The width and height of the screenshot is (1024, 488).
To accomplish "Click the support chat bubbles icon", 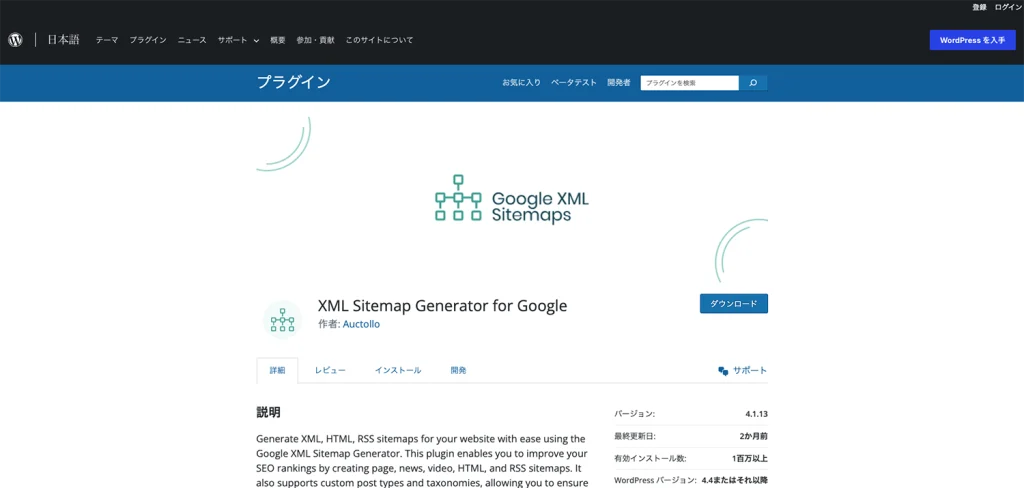I will point(723,370).
